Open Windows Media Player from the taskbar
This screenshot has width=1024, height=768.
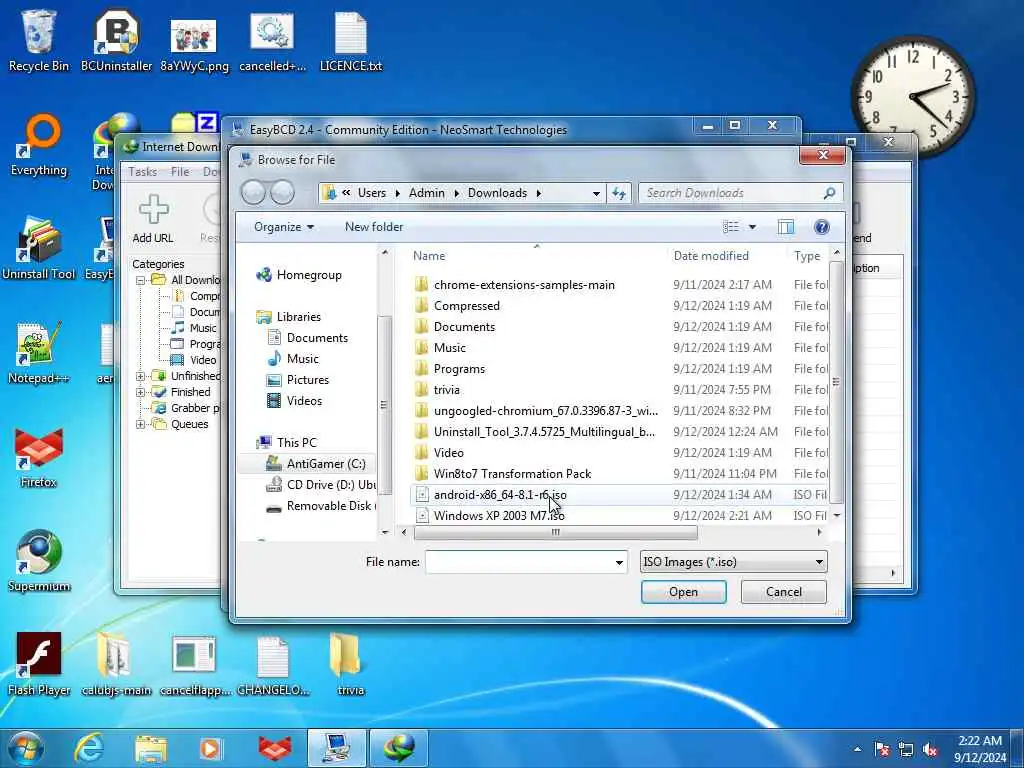pyautogui.click(x=210, y=748)
